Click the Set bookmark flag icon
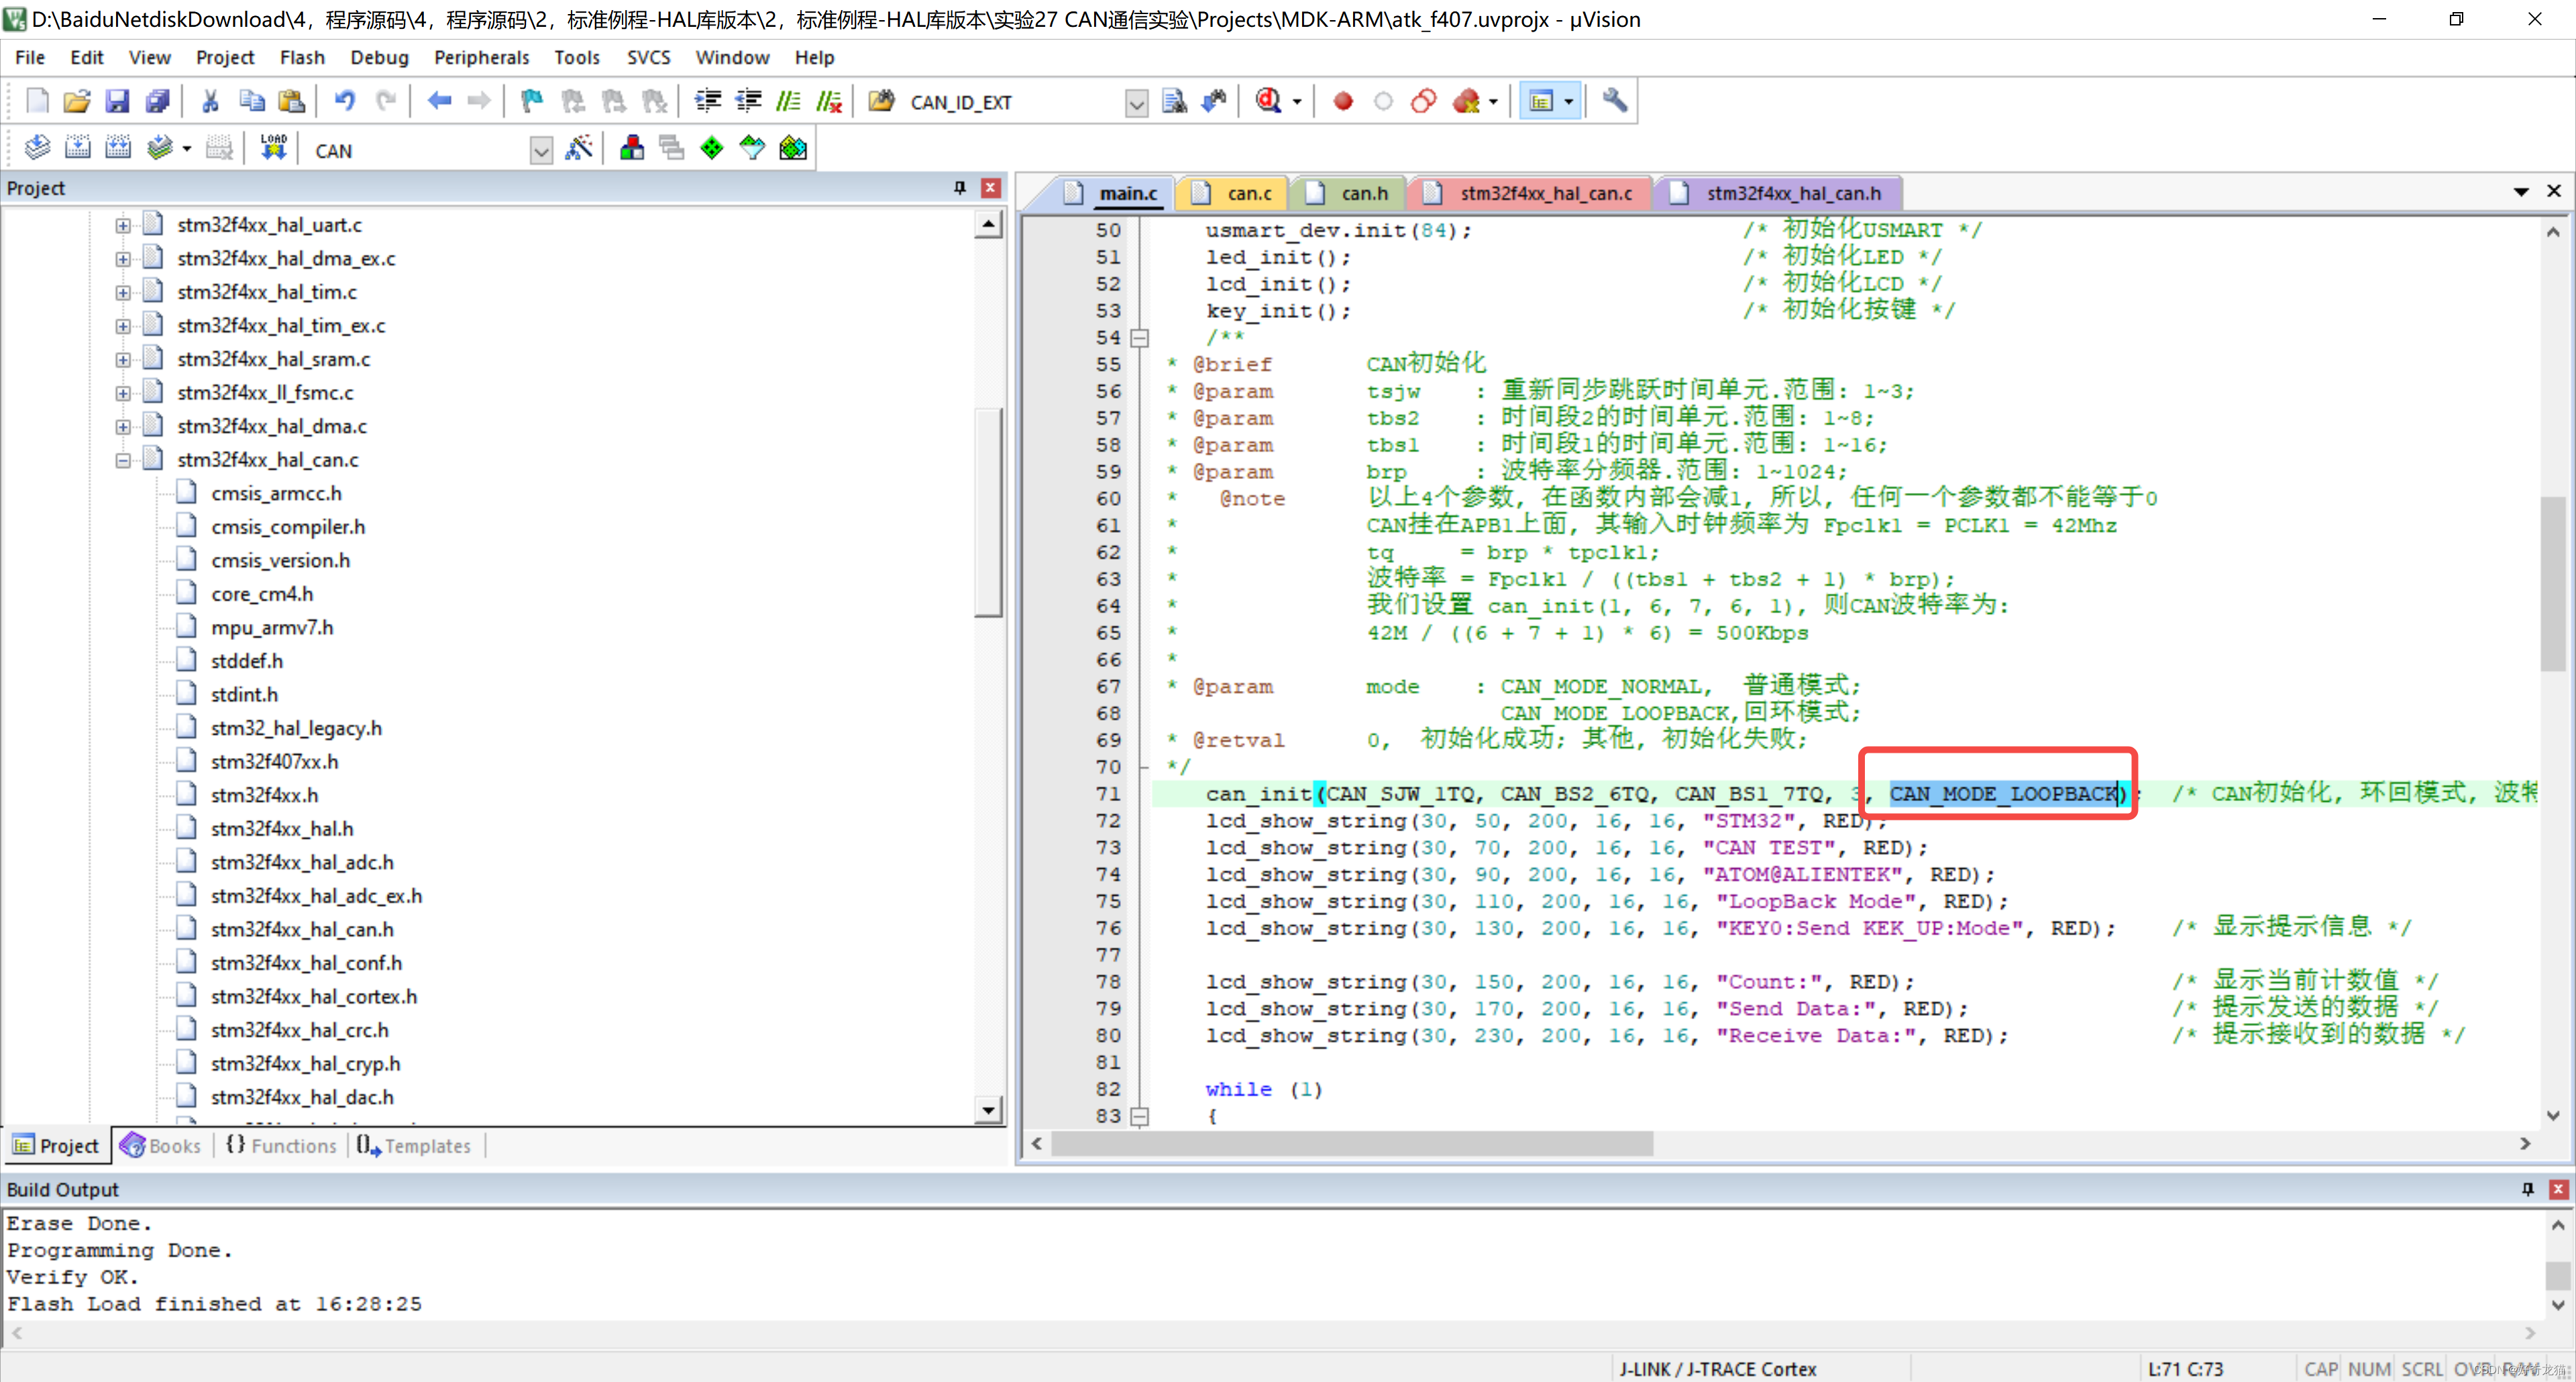 [x=532, y=101]
